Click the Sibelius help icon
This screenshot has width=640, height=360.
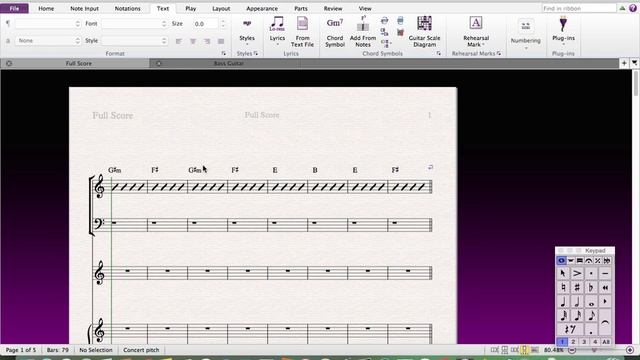(633, 8)
